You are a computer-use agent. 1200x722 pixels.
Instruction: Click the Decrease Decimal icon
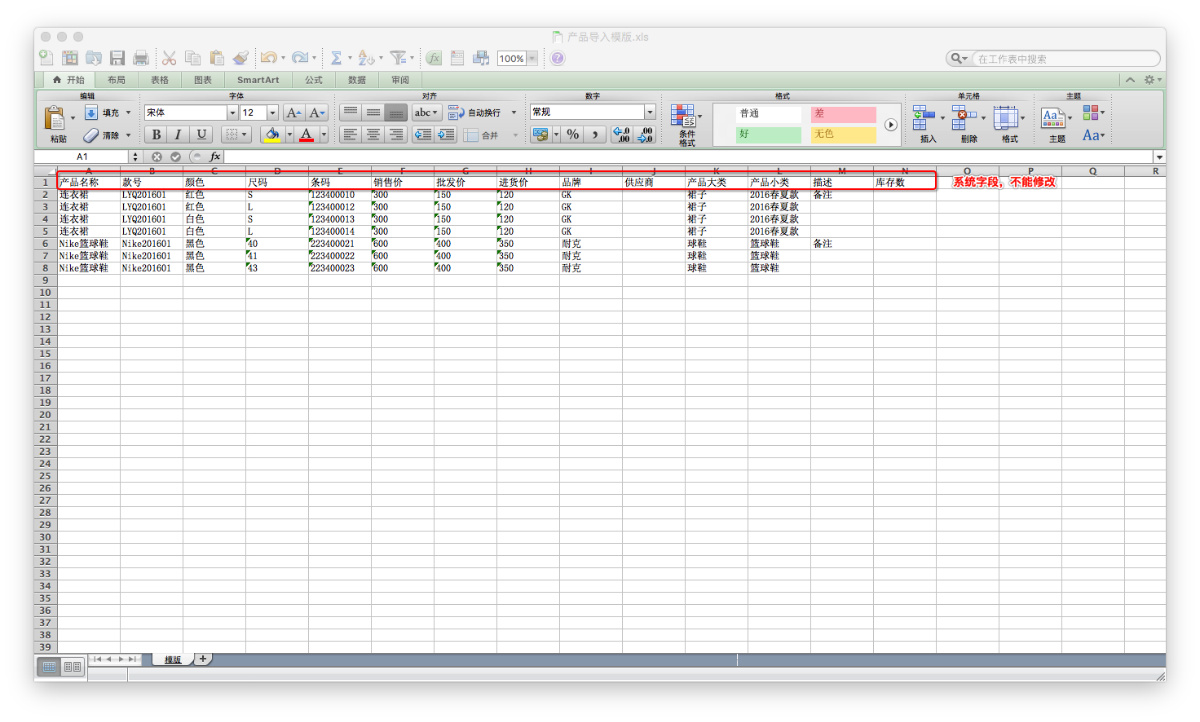click(645, 134)
